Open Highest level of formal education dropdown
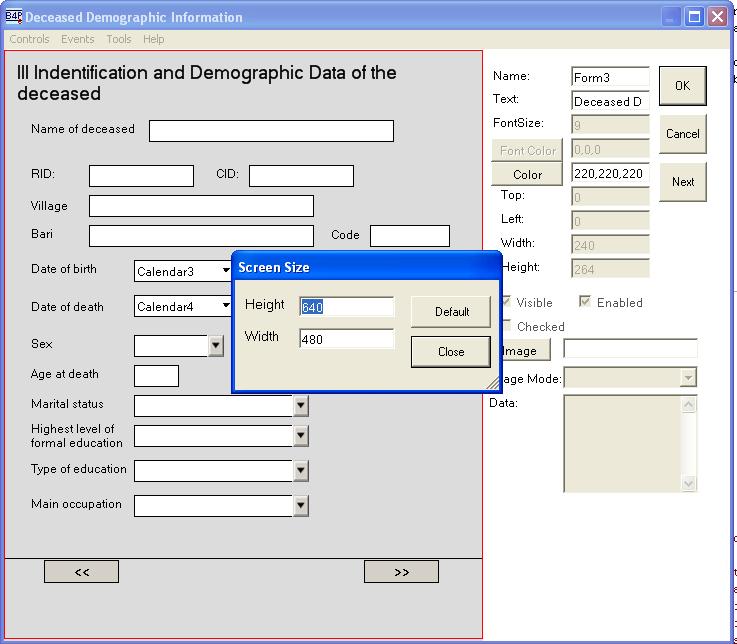This screenshot has height=644, width=737. click(x=301, y=436)
